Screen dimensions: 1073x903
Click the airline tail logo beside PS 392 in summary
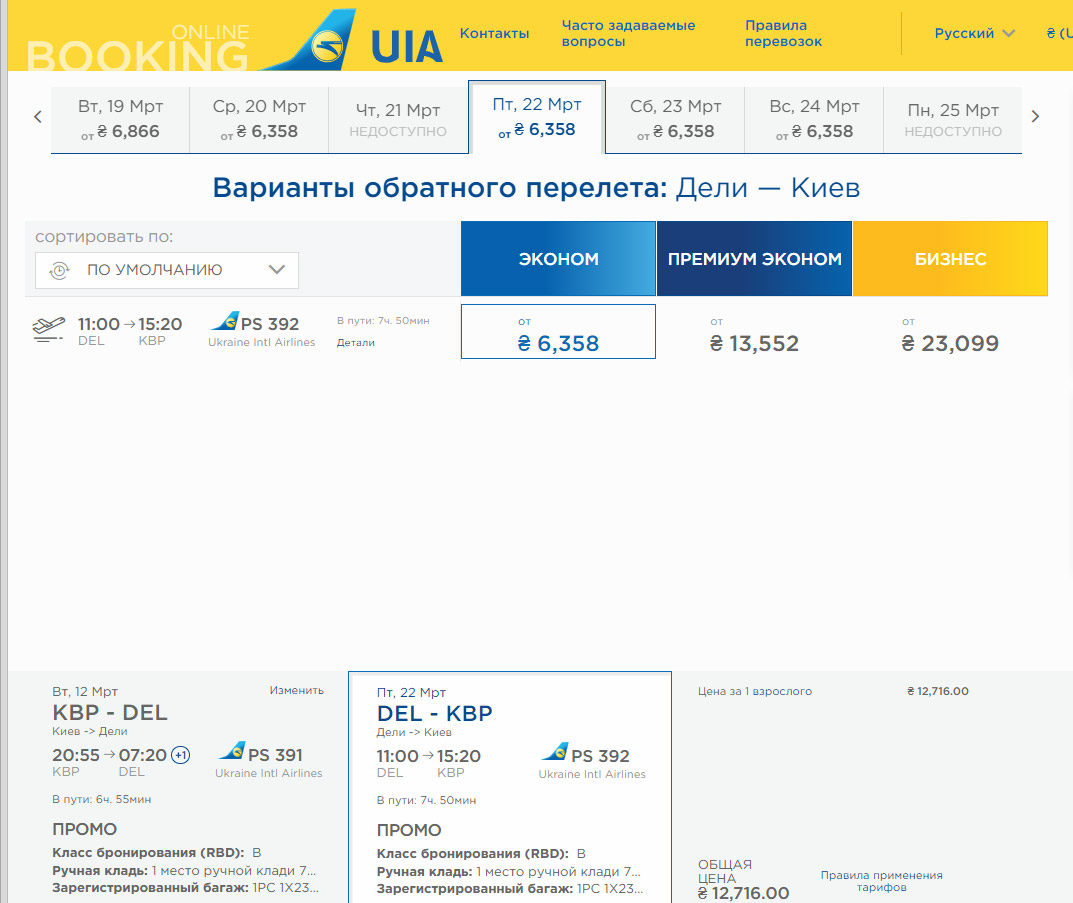pyautogui.click(x=555, y=752)
